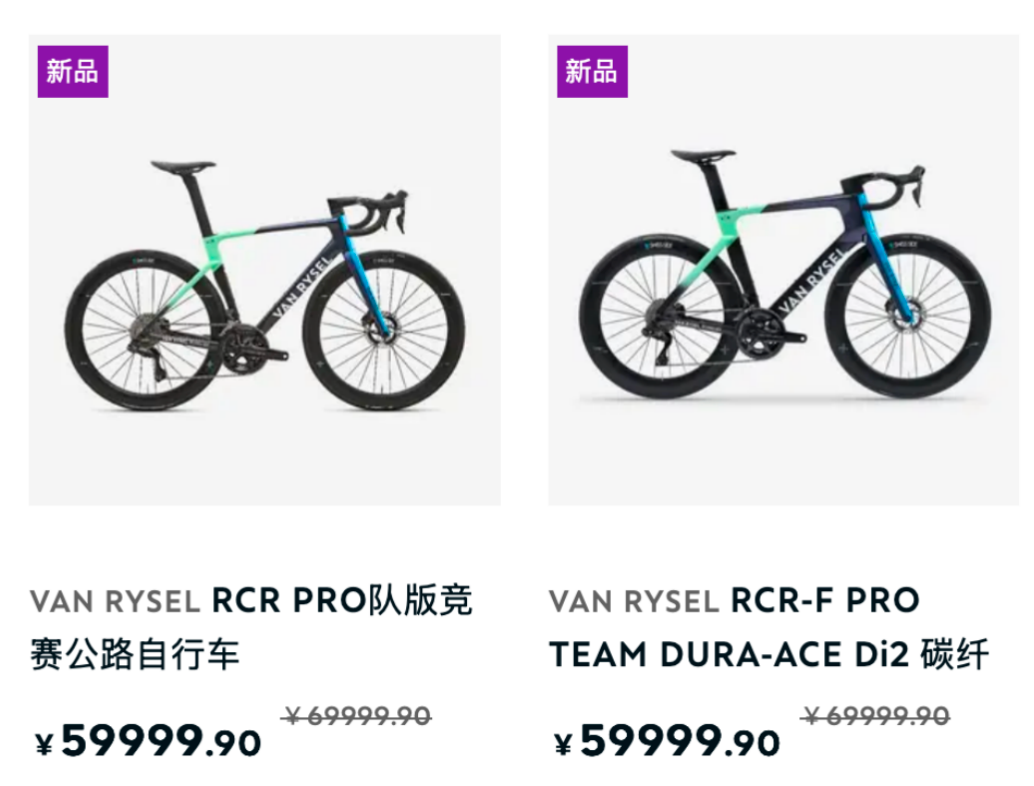This screenshot has height=786, width=1034.
Task: Click the 新品 badge on the left product
Action: coord(73,72)
